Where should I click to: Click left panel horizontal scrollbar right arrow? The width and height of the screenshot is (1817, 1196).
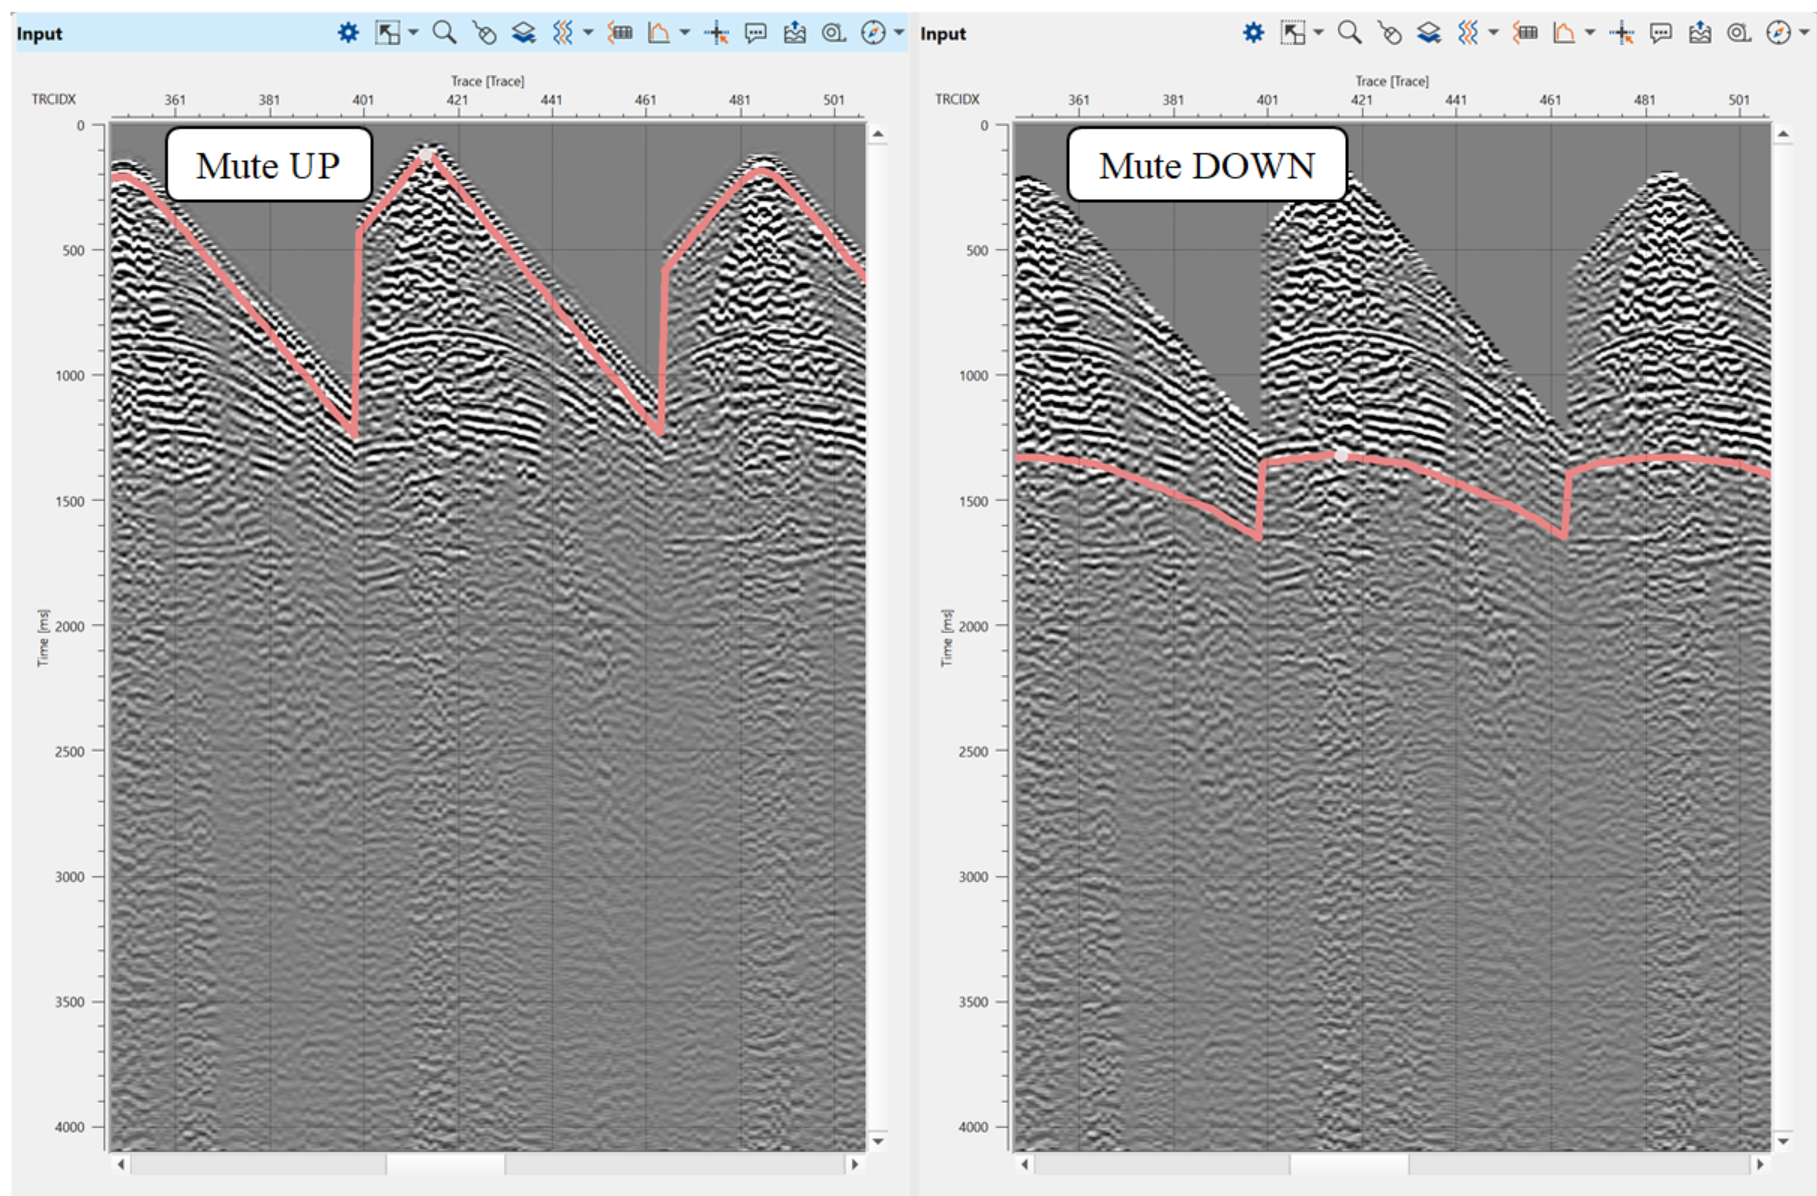click(855, 1164)
